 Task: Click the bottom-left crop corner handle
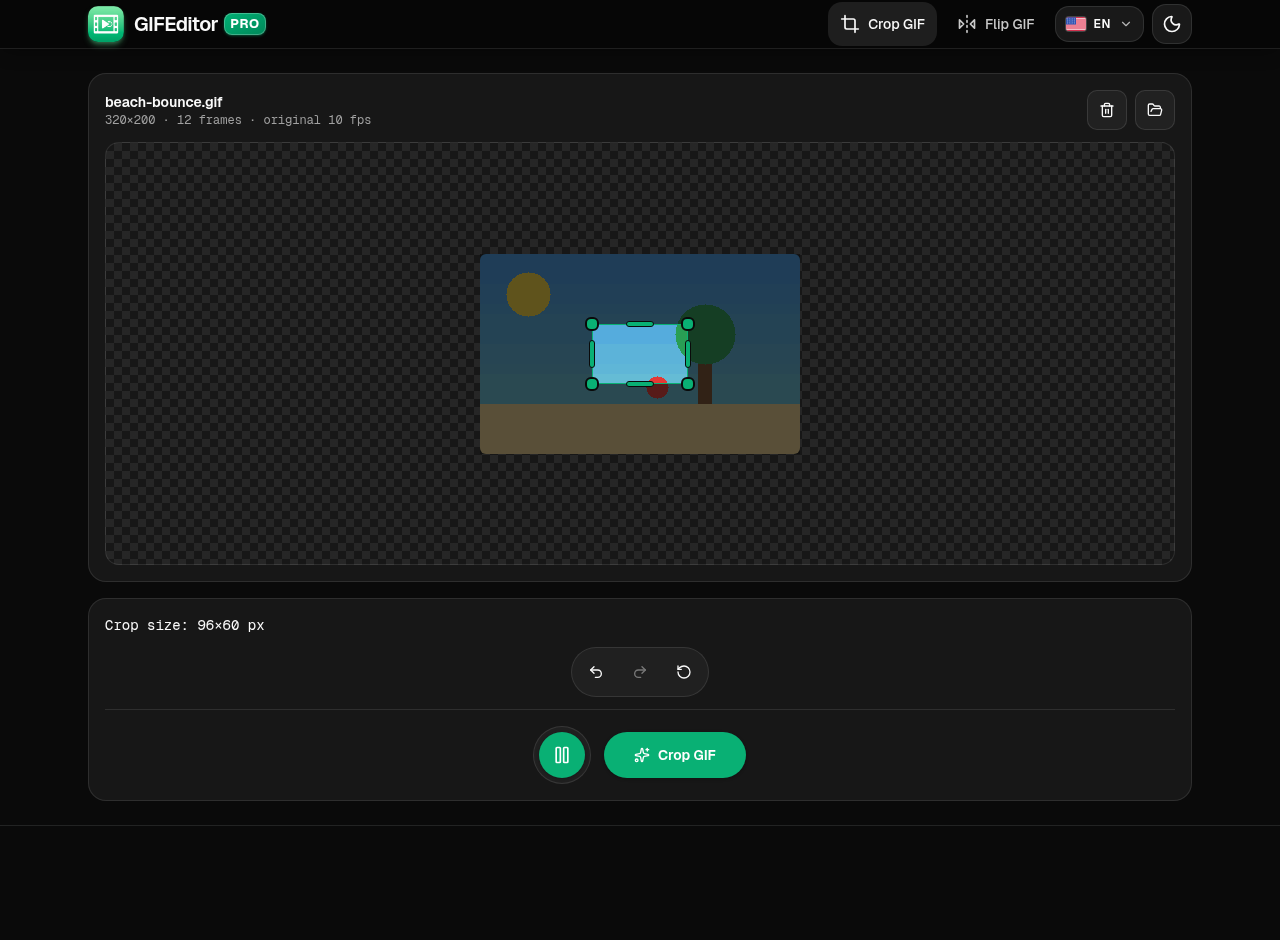[592, 384]
